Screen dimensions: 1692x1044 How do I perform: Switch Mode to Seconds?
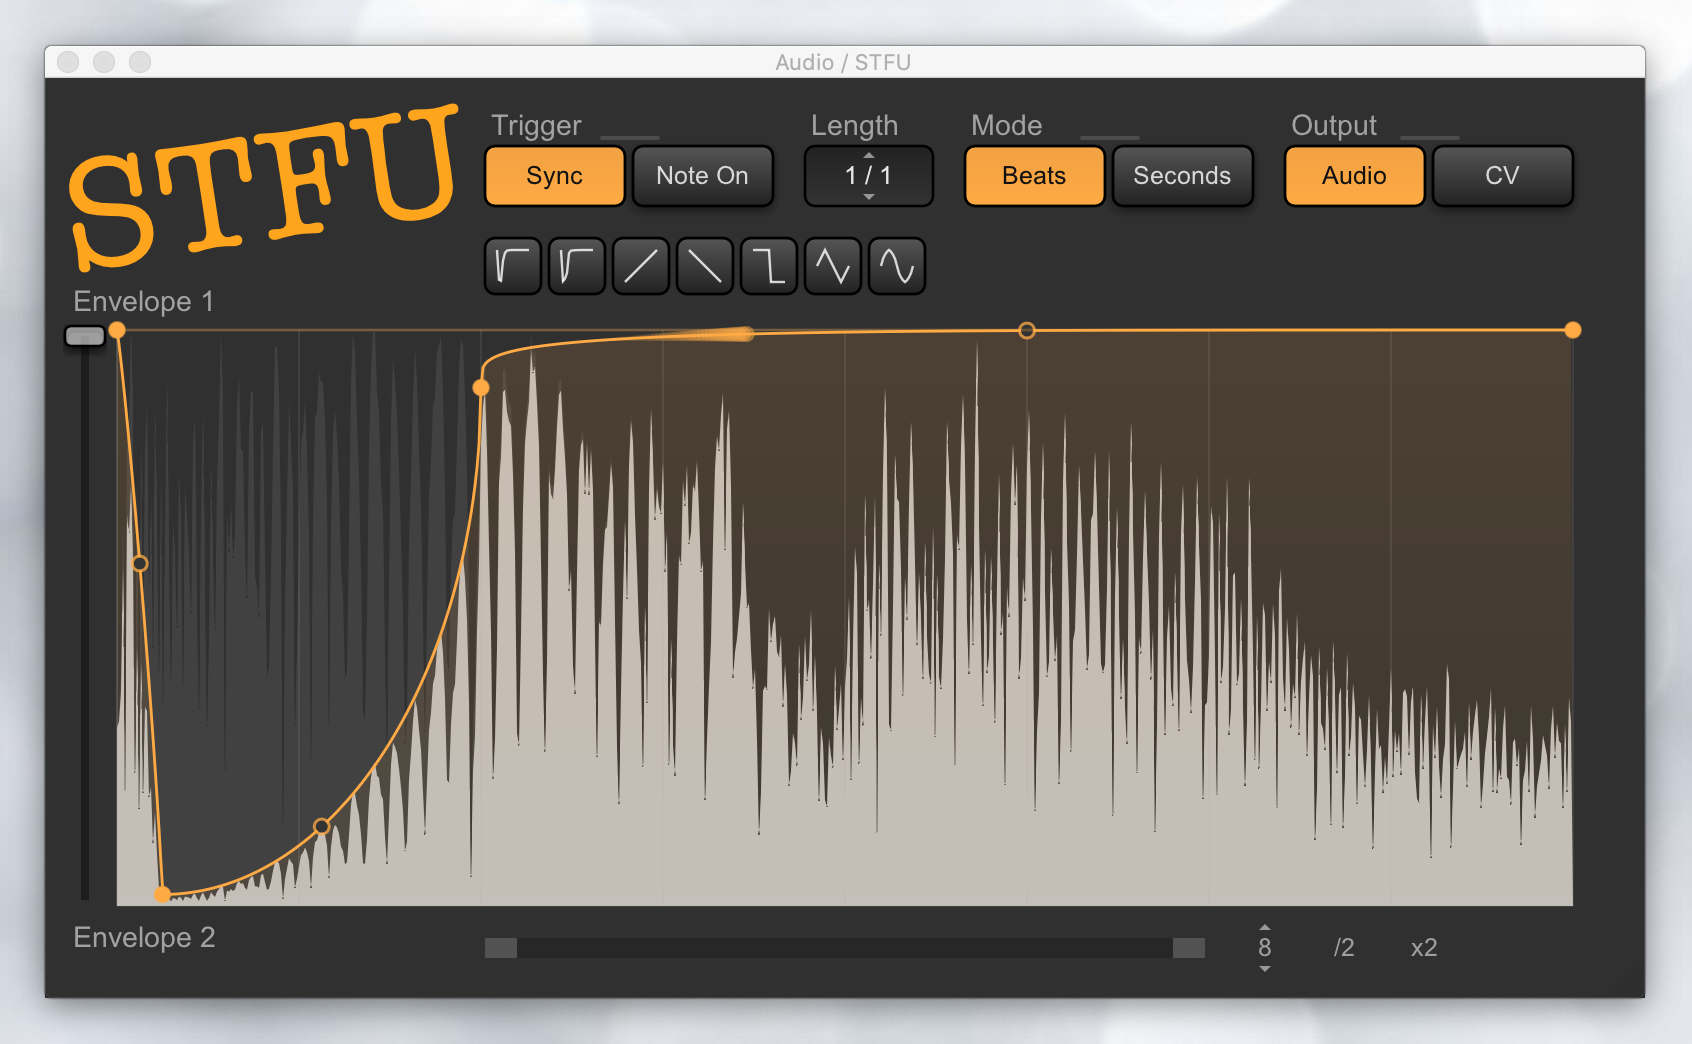1181,176
